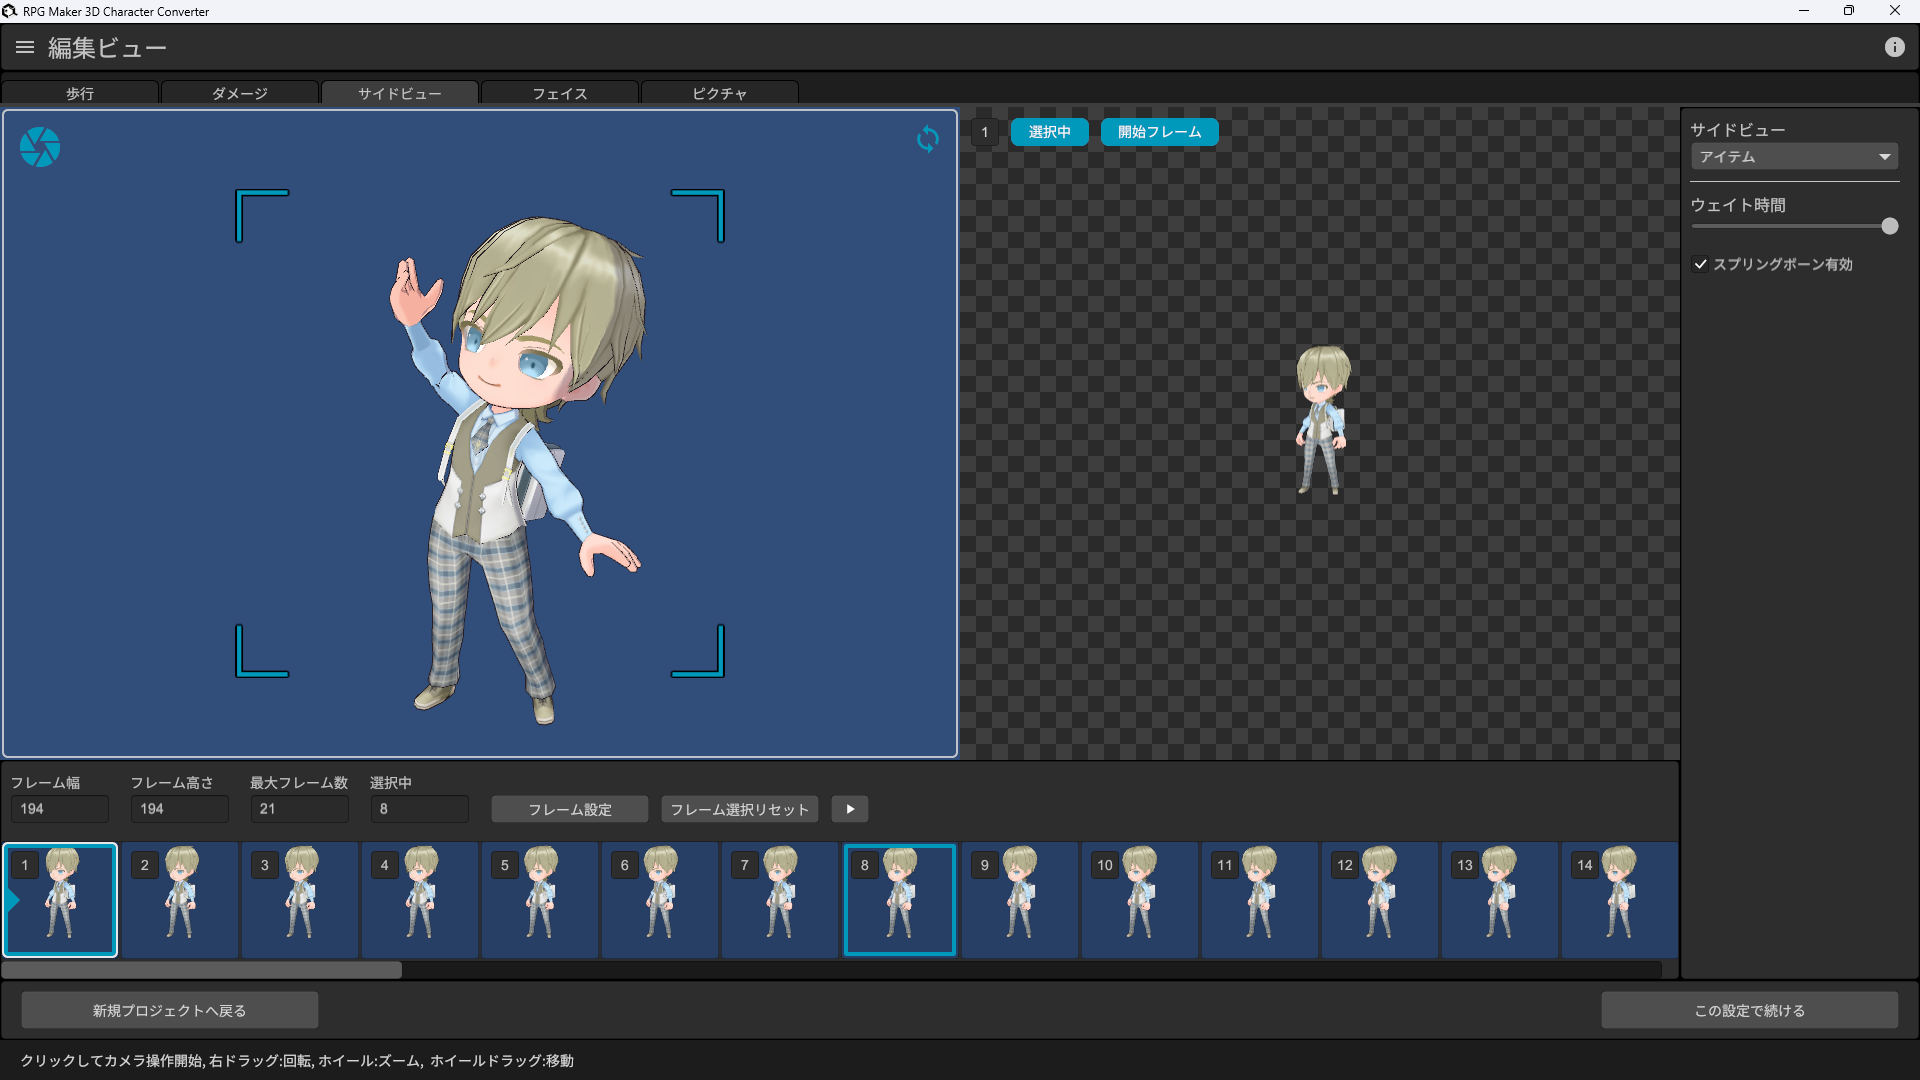
Task: Play the frame animation preview
Action: click(x=850, y=809)
